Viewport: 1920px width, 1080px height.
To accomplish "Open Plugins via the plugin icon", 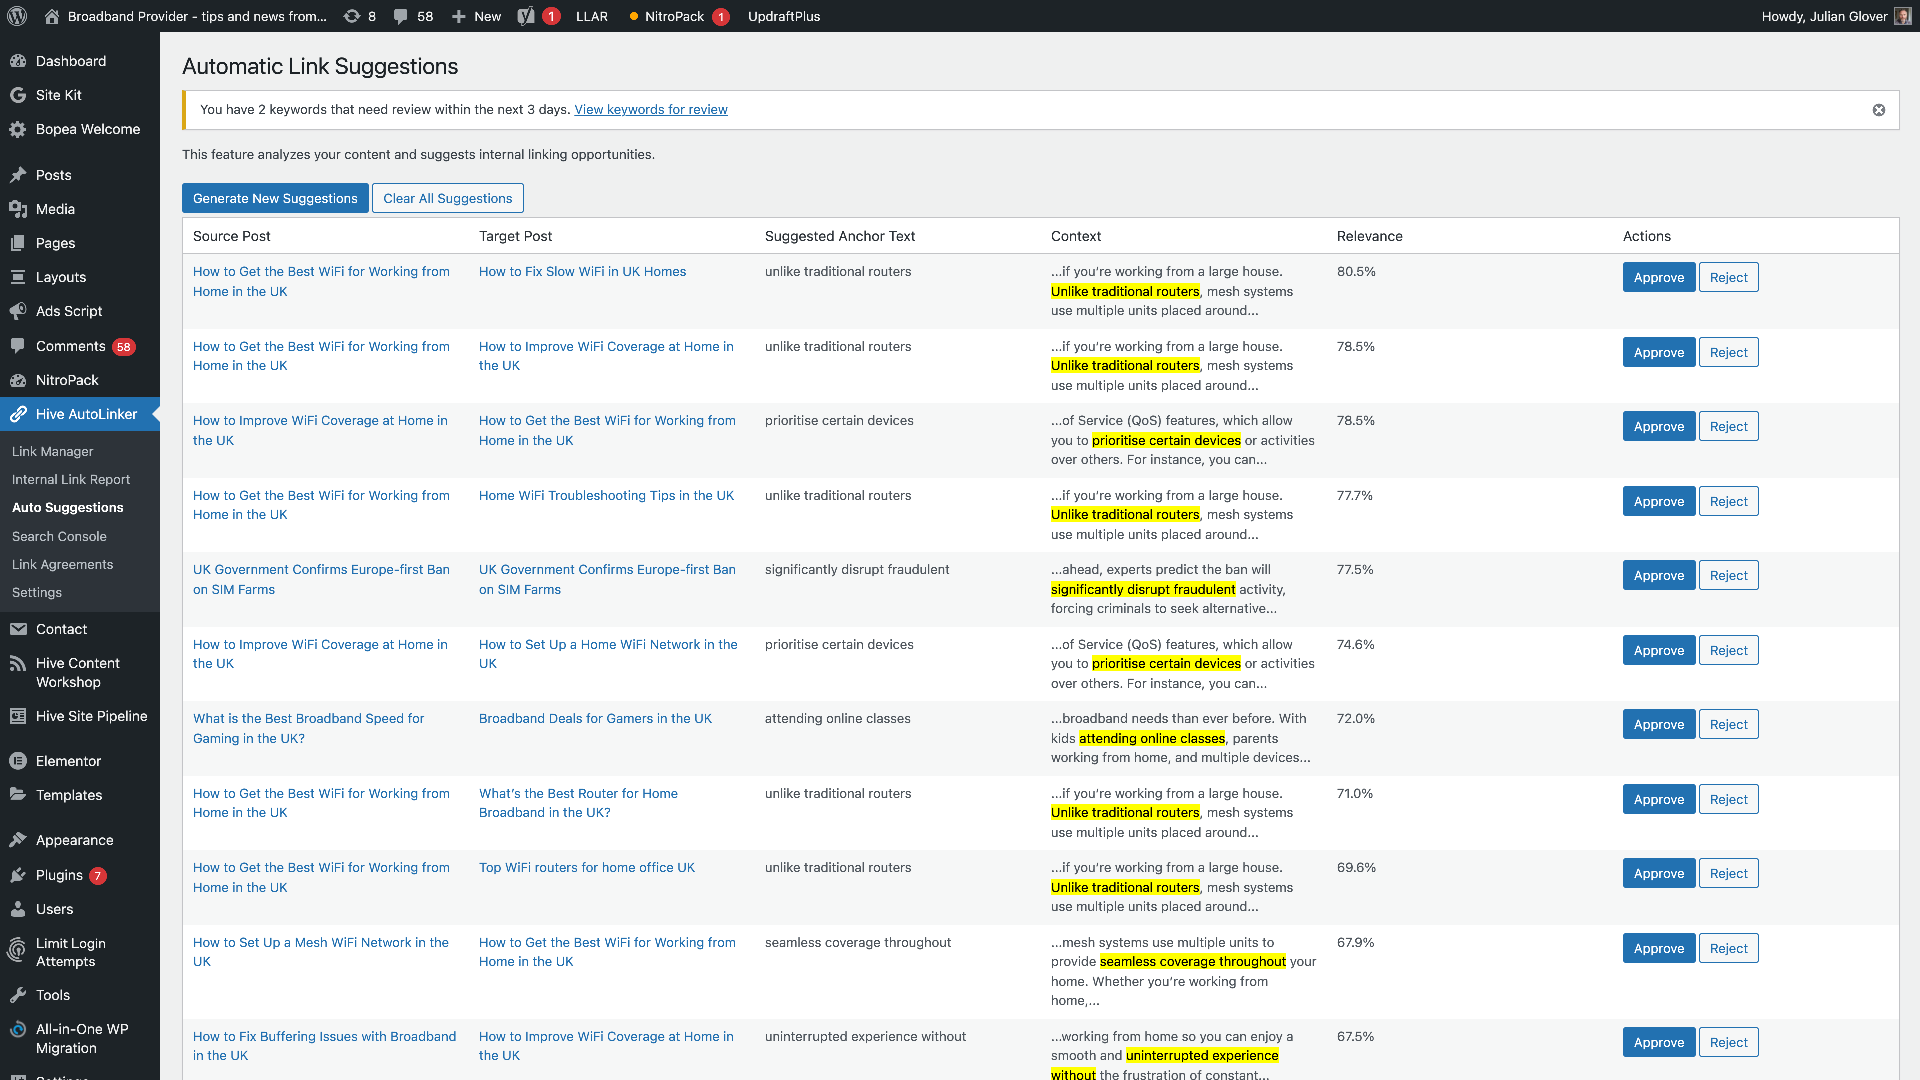I will click(x=17, y=875).
